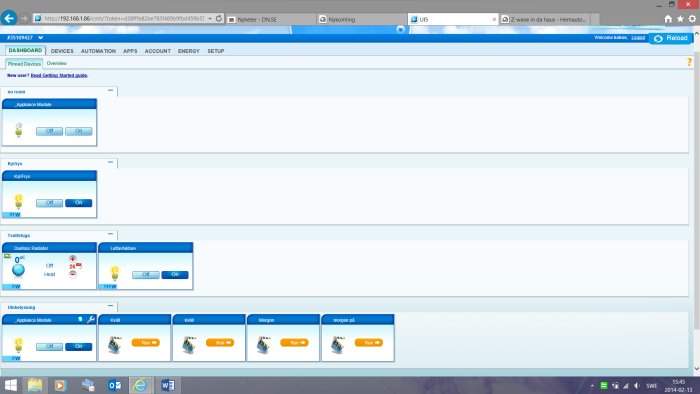Run the morgon på scene
The height and width of the screenshot is (394, 700).
click(x=369, y=343)
